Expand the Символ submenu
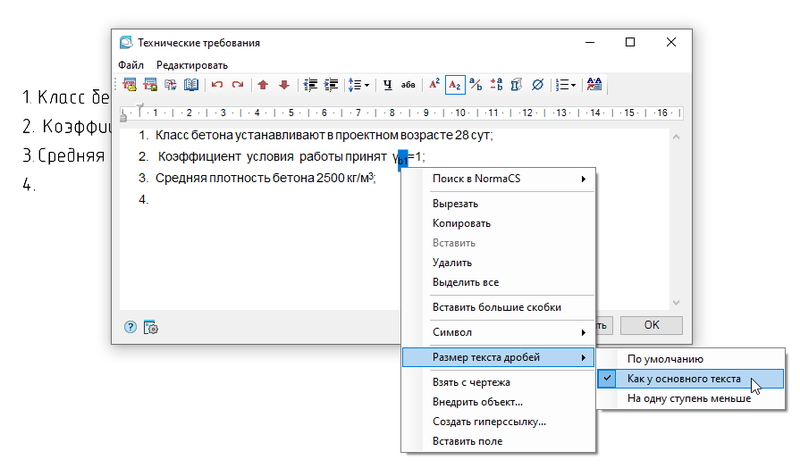Viewport: 800px width, 468px height. pyautogui.click(x=498, y=332)
